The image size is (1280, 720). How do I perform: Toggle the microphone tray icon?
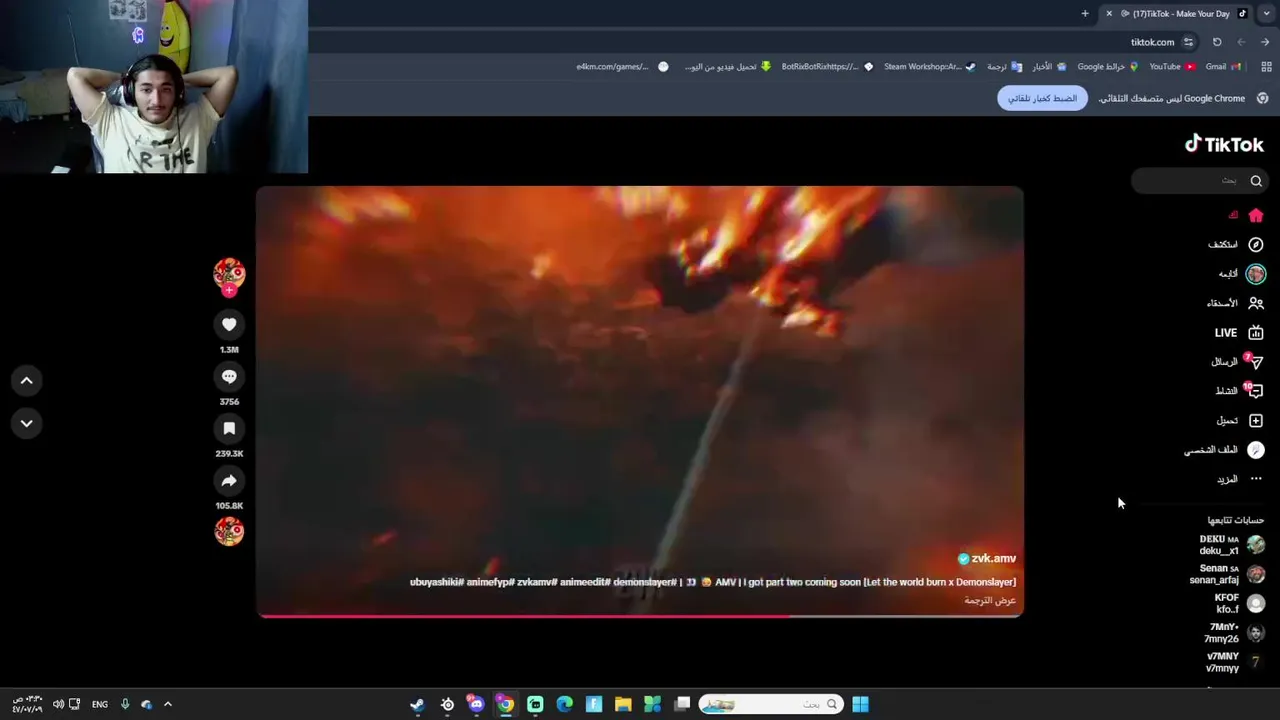tap(125, 704)
